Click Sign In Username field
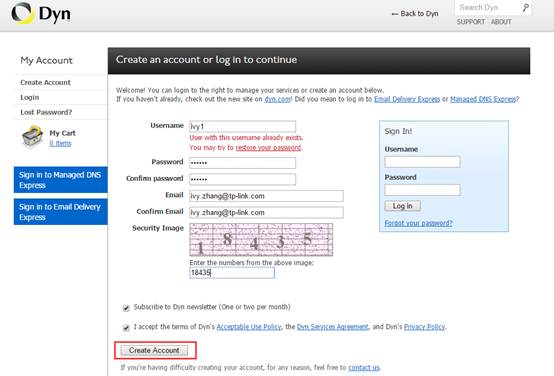This screenshot has width=554, height=376. (422, 162)
